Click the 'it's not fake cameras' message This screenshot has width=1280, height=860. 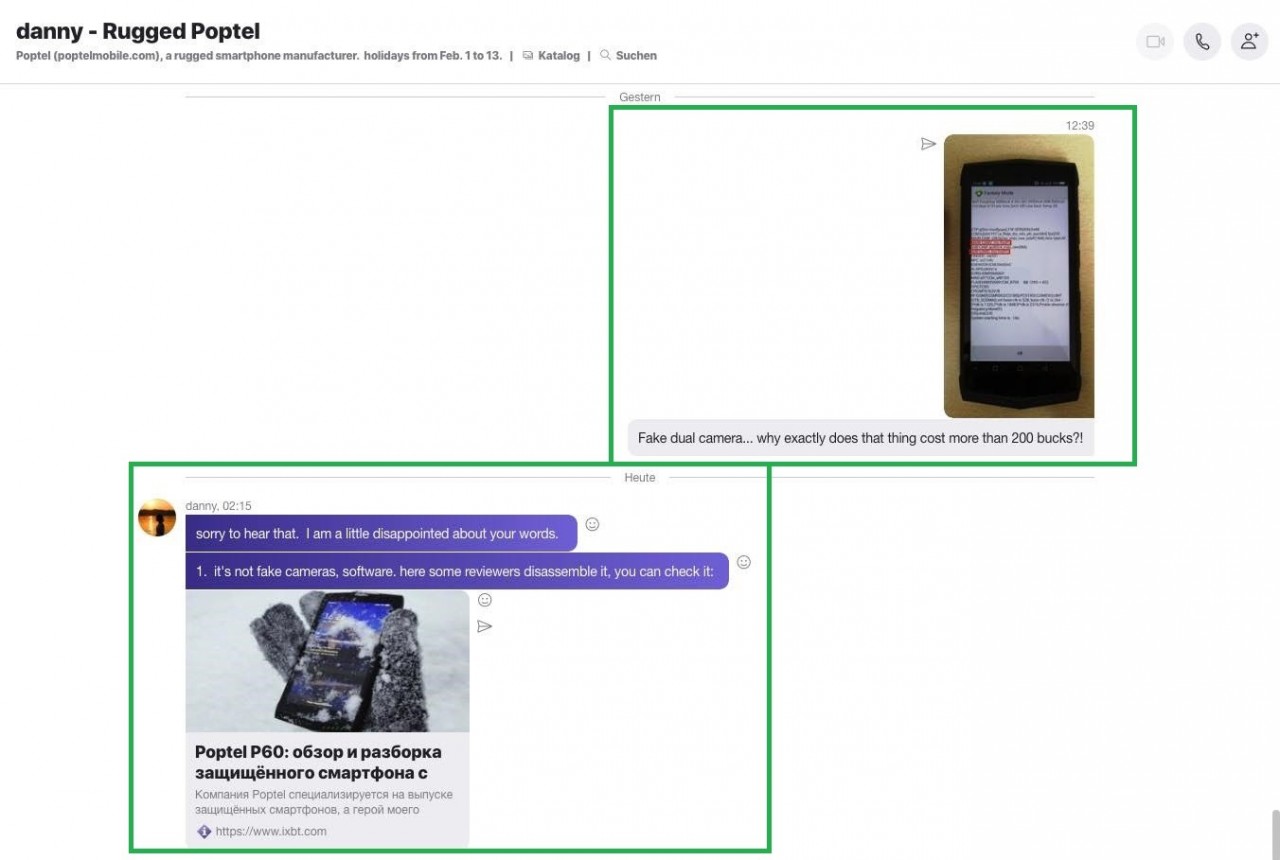coord(457,571)
